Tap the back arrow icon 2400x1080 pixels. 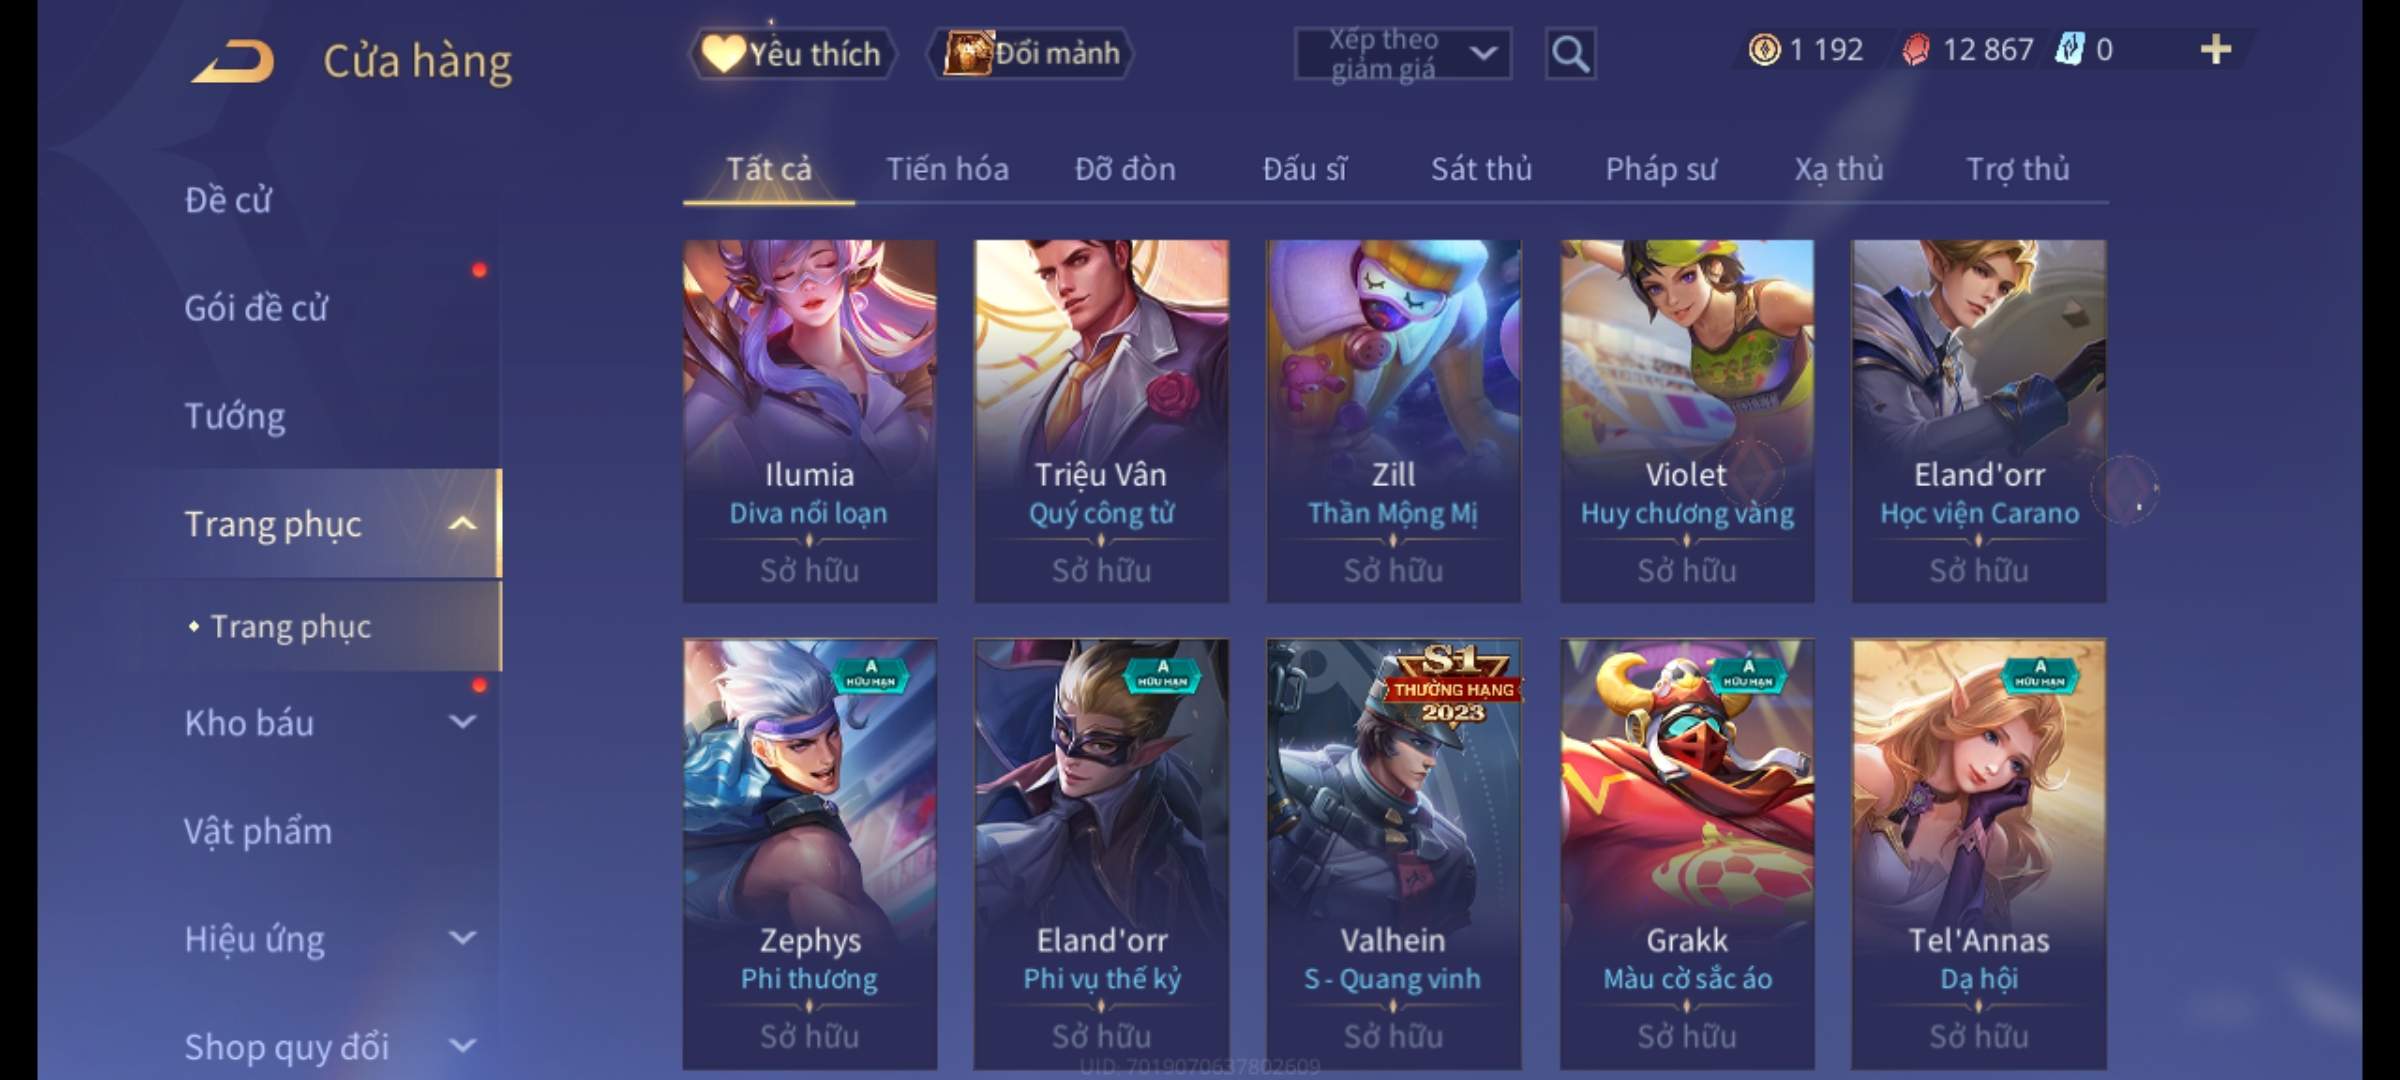pos(232,61)
